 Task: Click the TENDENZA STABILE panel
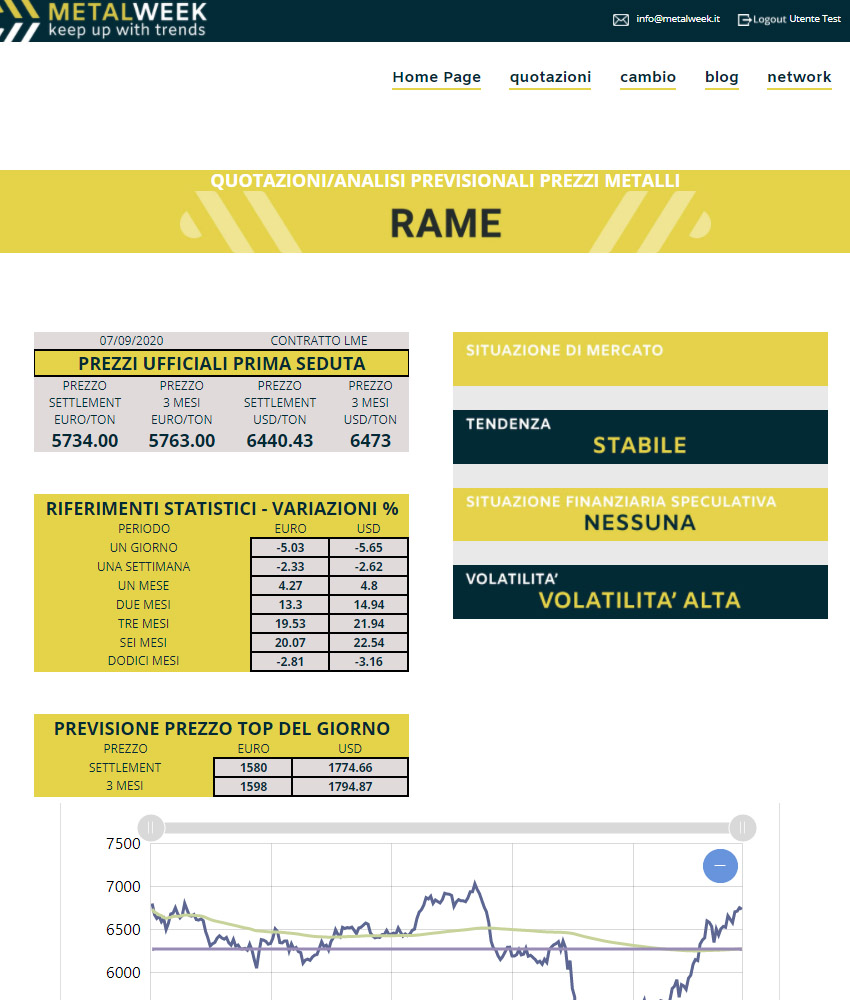640,437
